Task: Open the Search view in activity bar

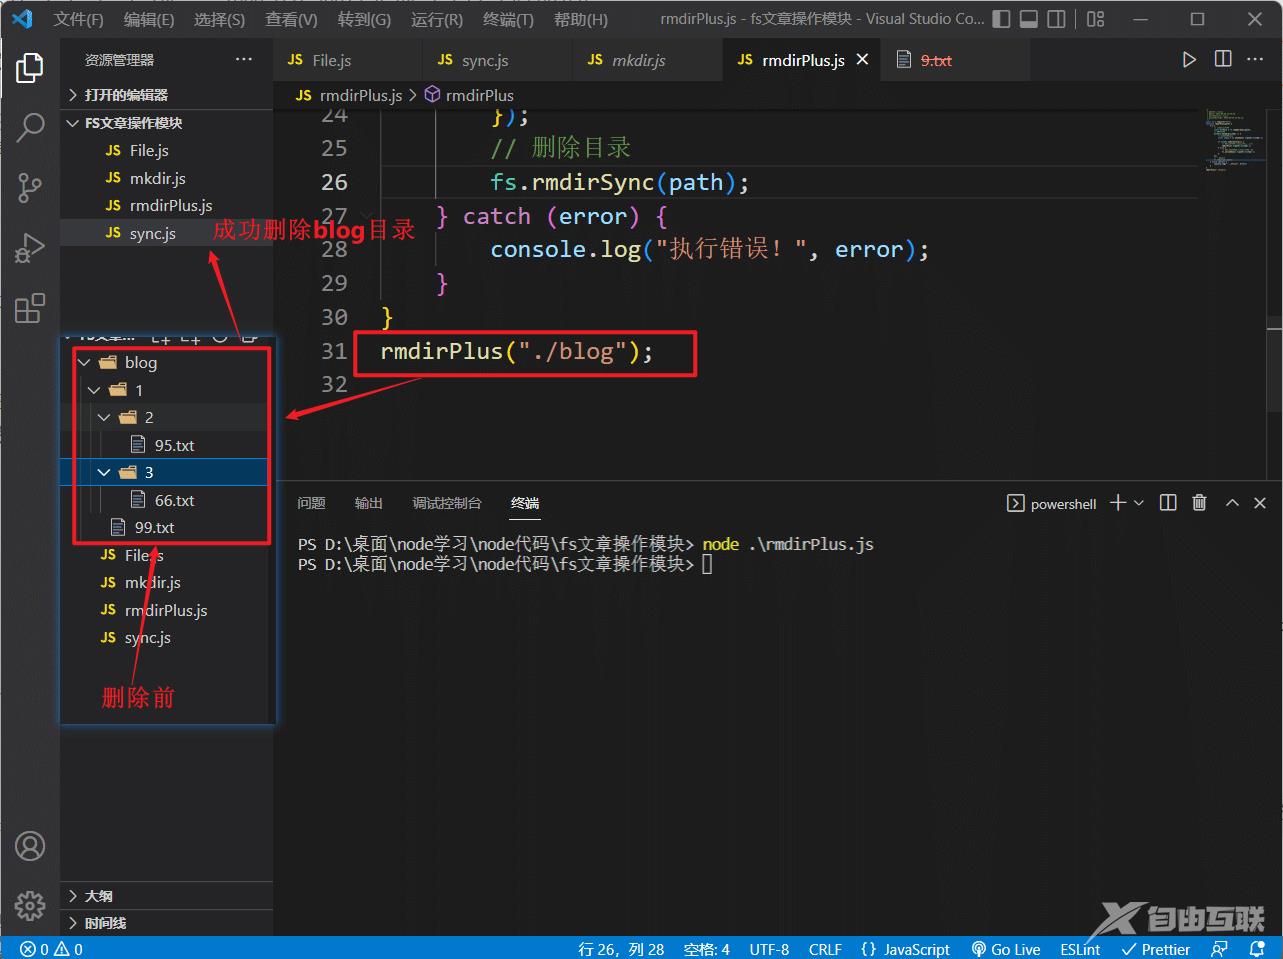Action: (30, 127)
